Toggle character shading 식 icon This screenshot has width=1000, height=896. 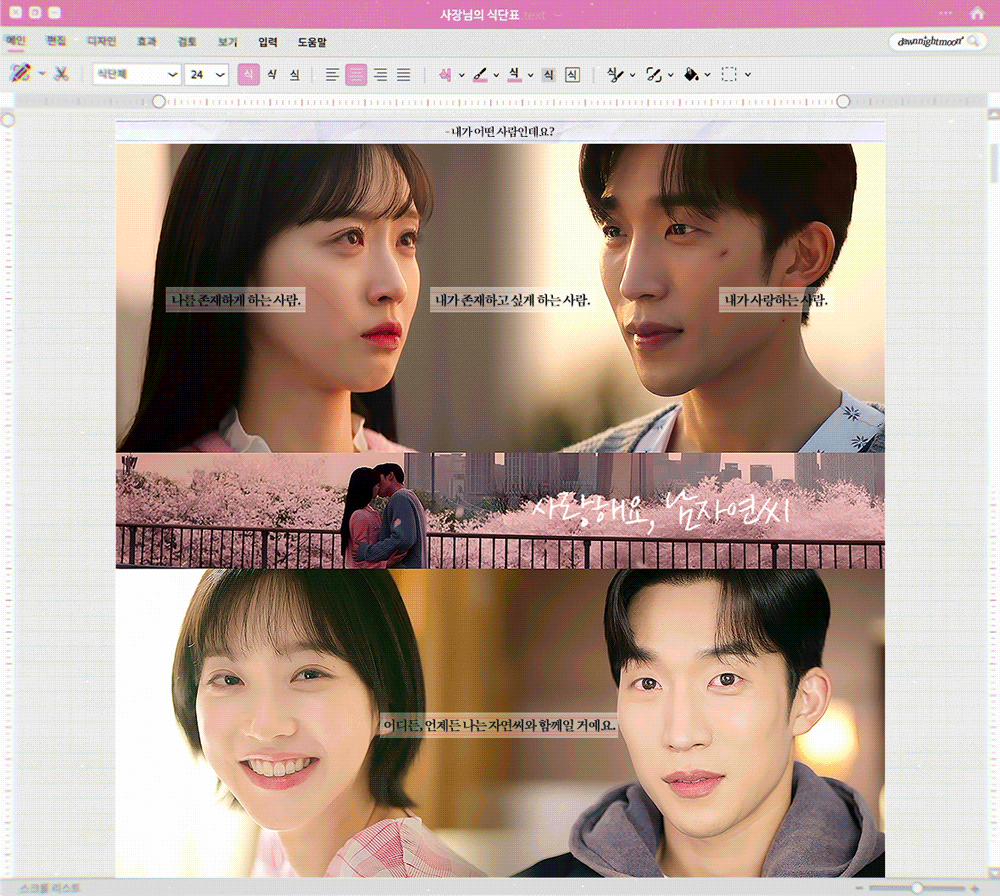point(548,75)
